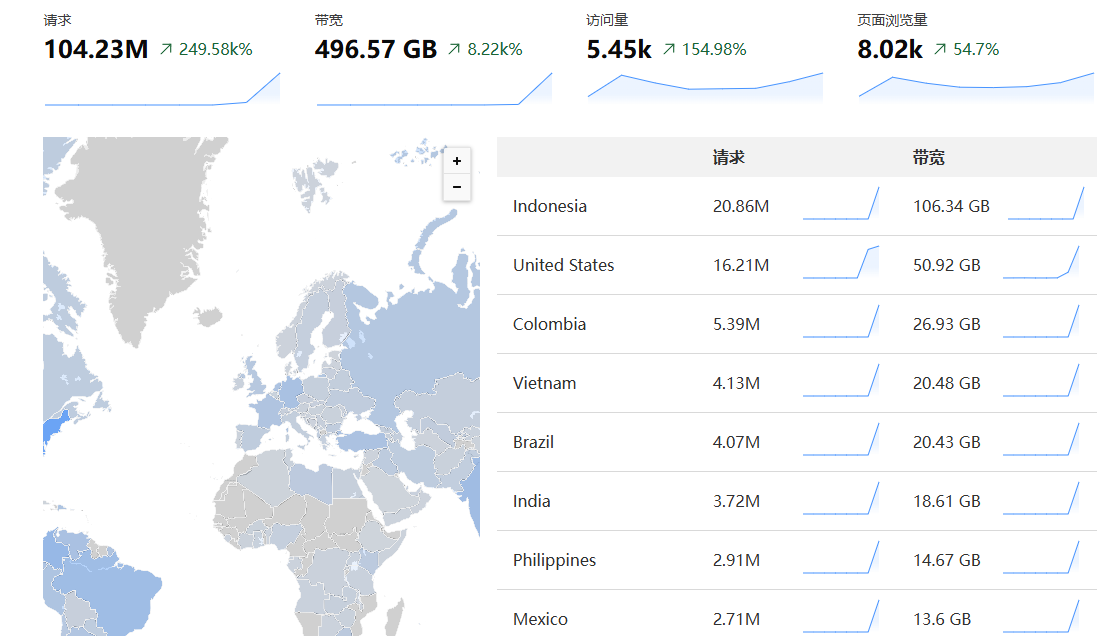Click the Vietnam country name

tap(544, 383)
